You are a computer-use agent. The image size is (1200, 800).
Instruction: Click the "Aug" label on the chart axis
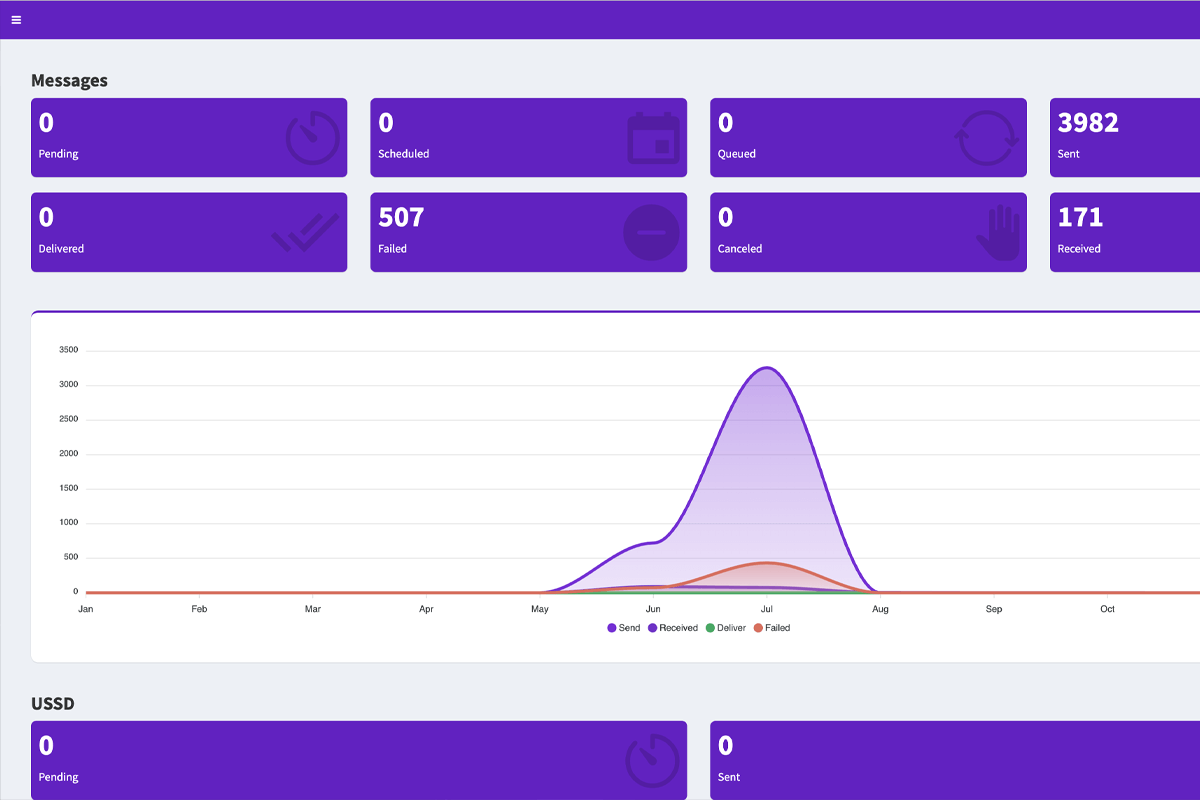point(880,609)
